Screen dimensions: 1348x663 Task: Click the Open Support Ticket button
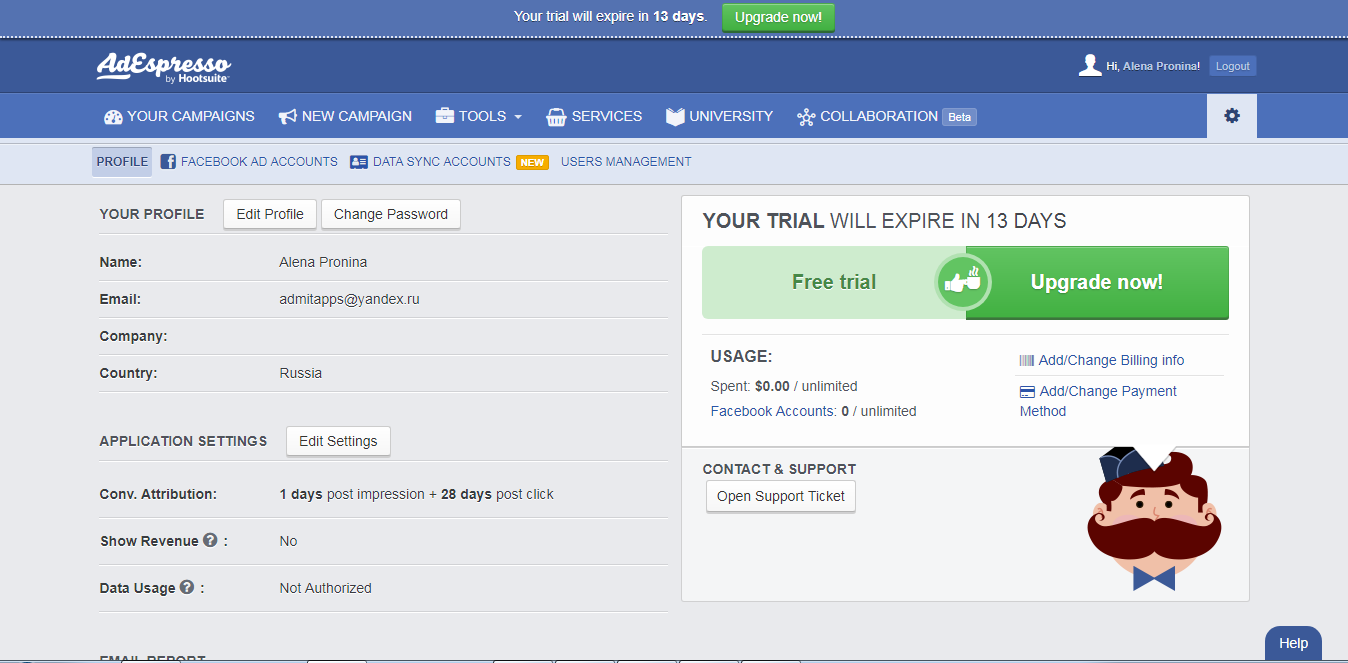781,496
